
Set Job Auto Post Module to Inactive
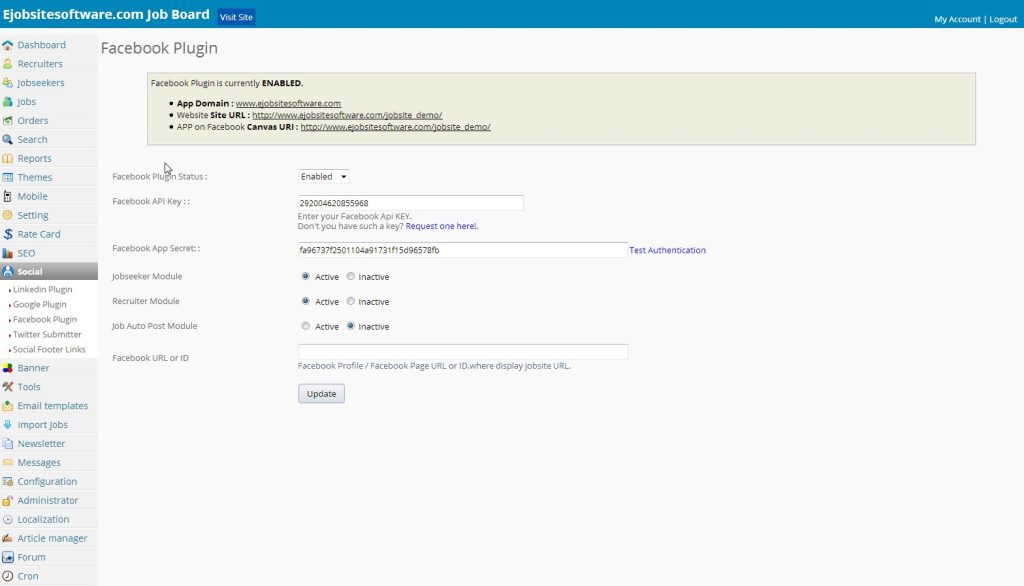pos(351,326)
